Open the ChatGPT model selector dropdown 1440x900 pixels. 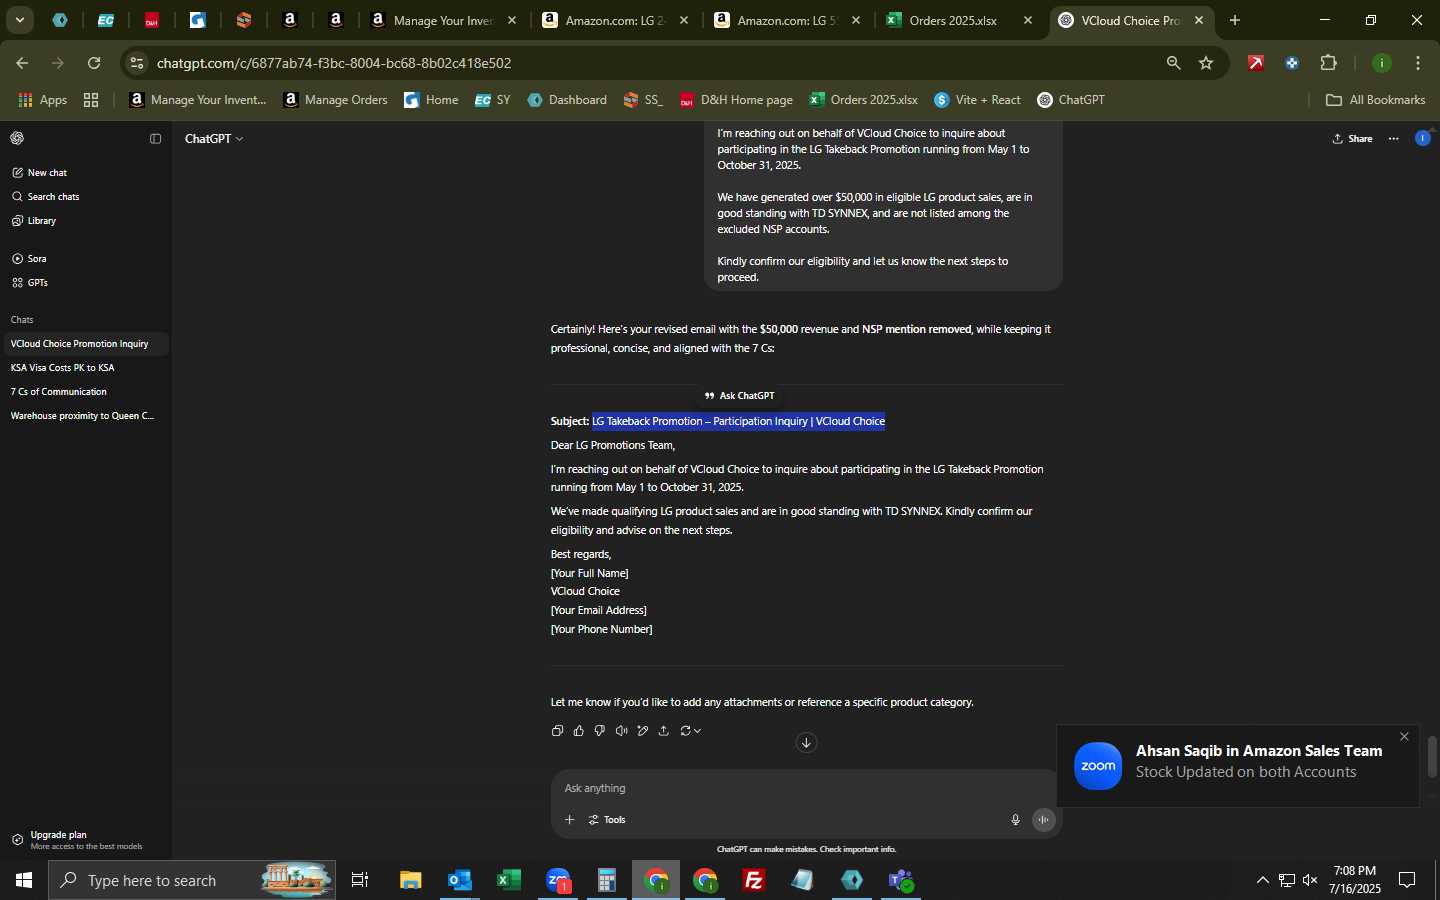[x=214, y=139]
